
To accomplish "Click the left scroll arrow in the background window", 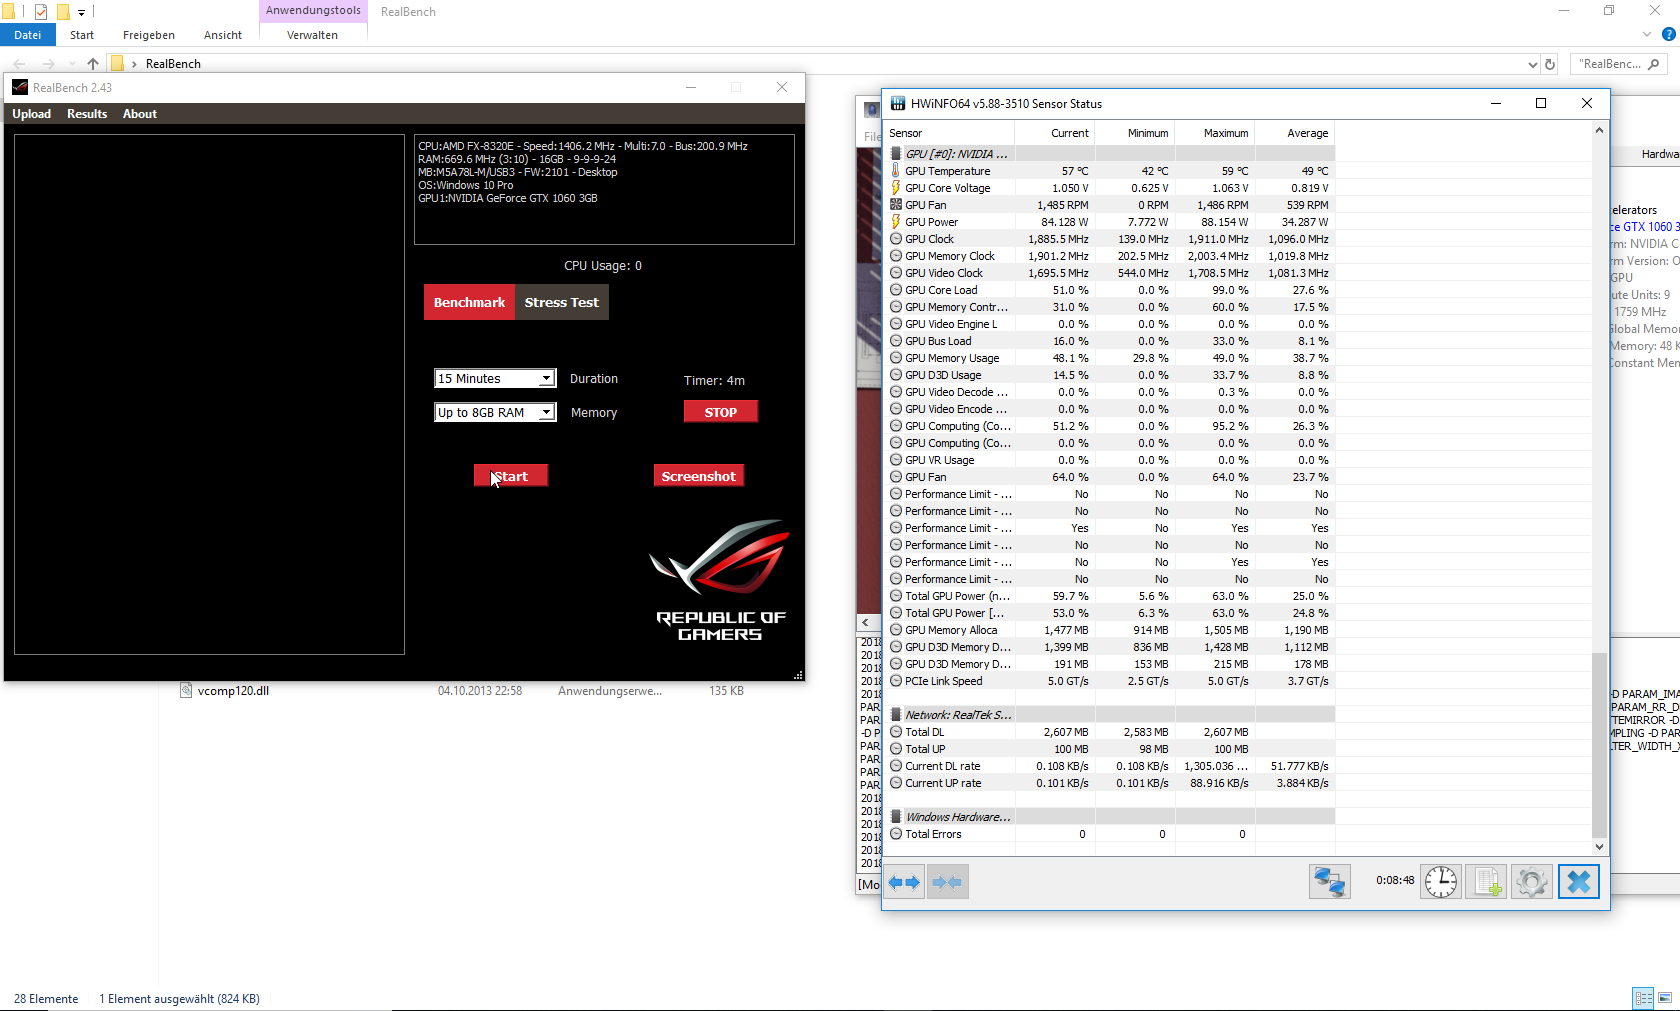I will point(866,622).
